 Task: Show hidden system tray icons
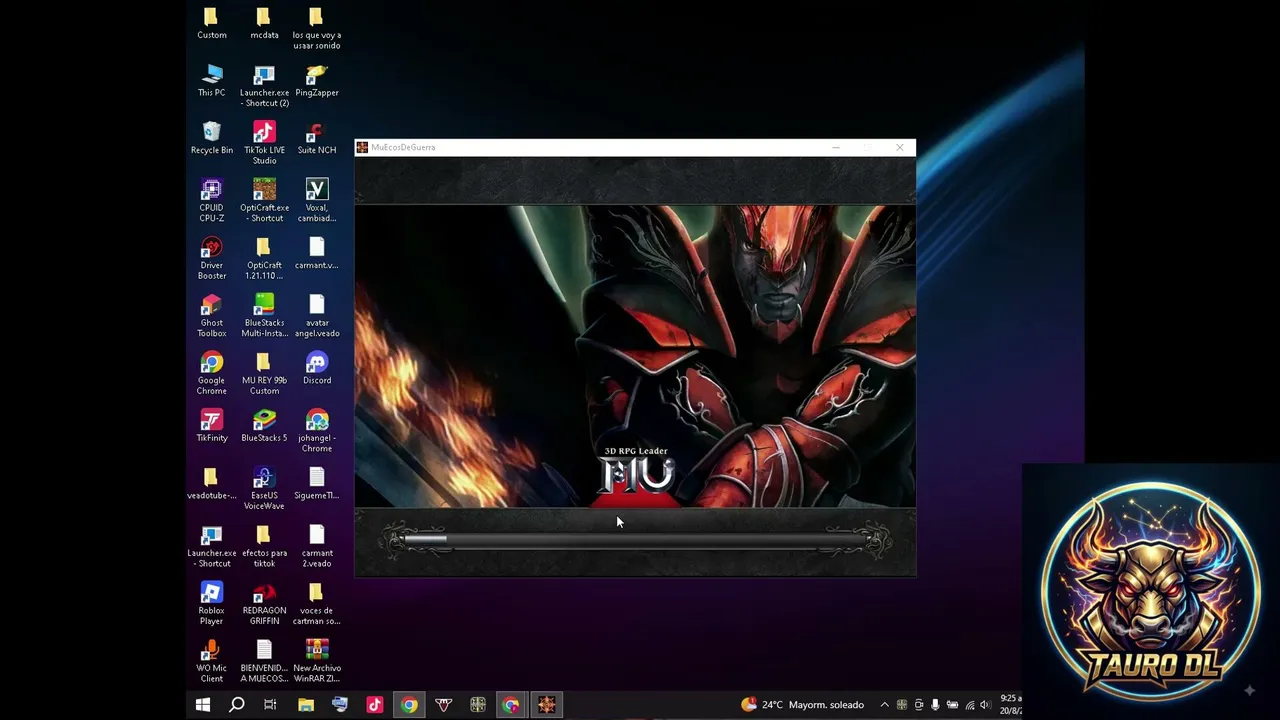884,705
